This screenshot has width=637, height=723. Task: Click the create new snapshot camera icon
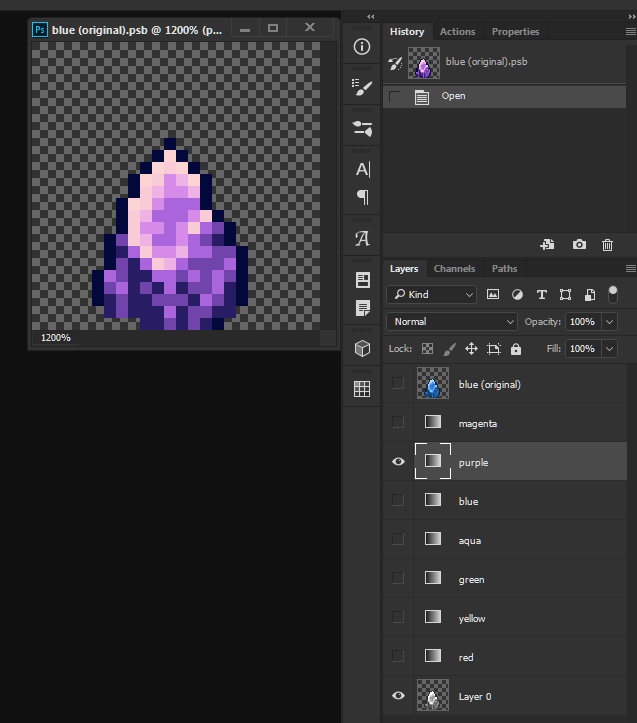[579, 244]
